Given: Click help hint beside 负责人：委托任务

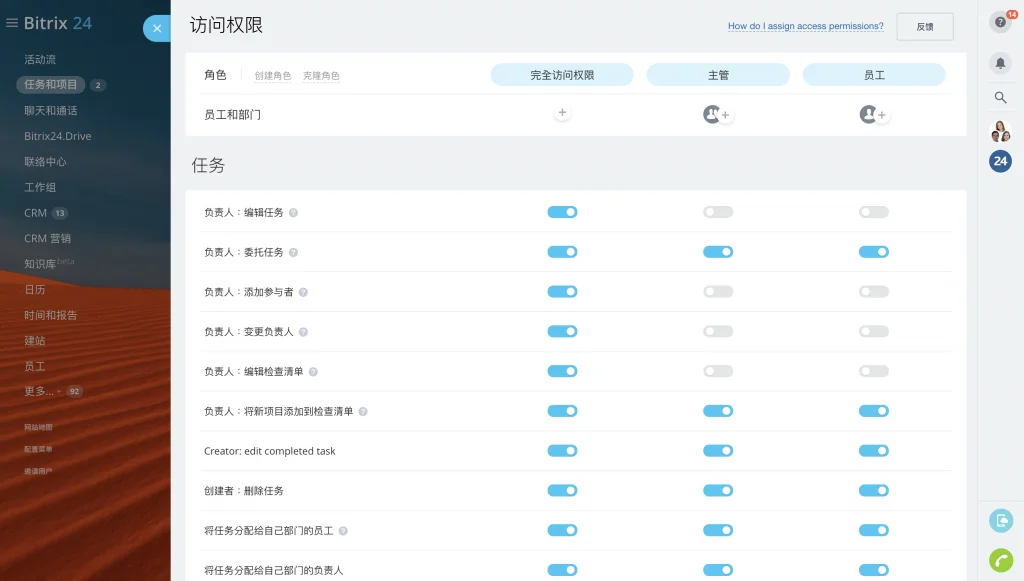Looking at the screenshot, I should pyautogui.click(x=293, y=253).
